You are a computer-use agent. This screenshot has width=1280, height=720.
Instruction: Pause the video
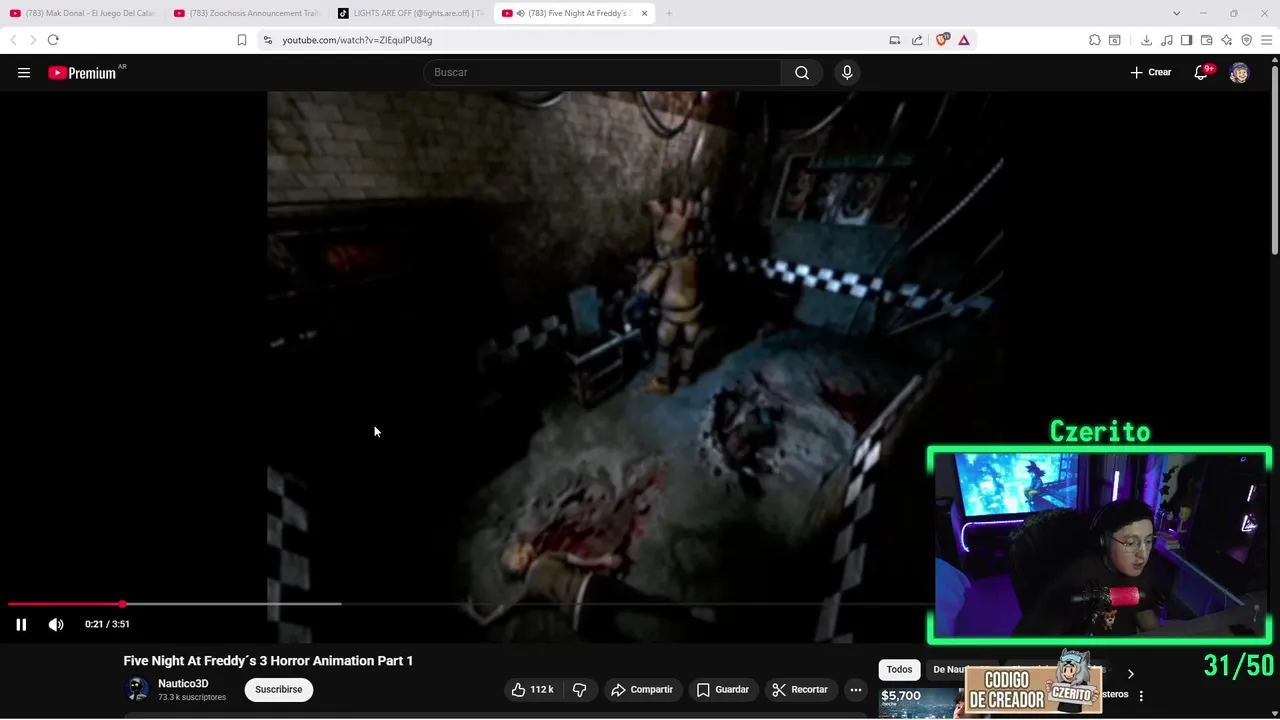21,624
